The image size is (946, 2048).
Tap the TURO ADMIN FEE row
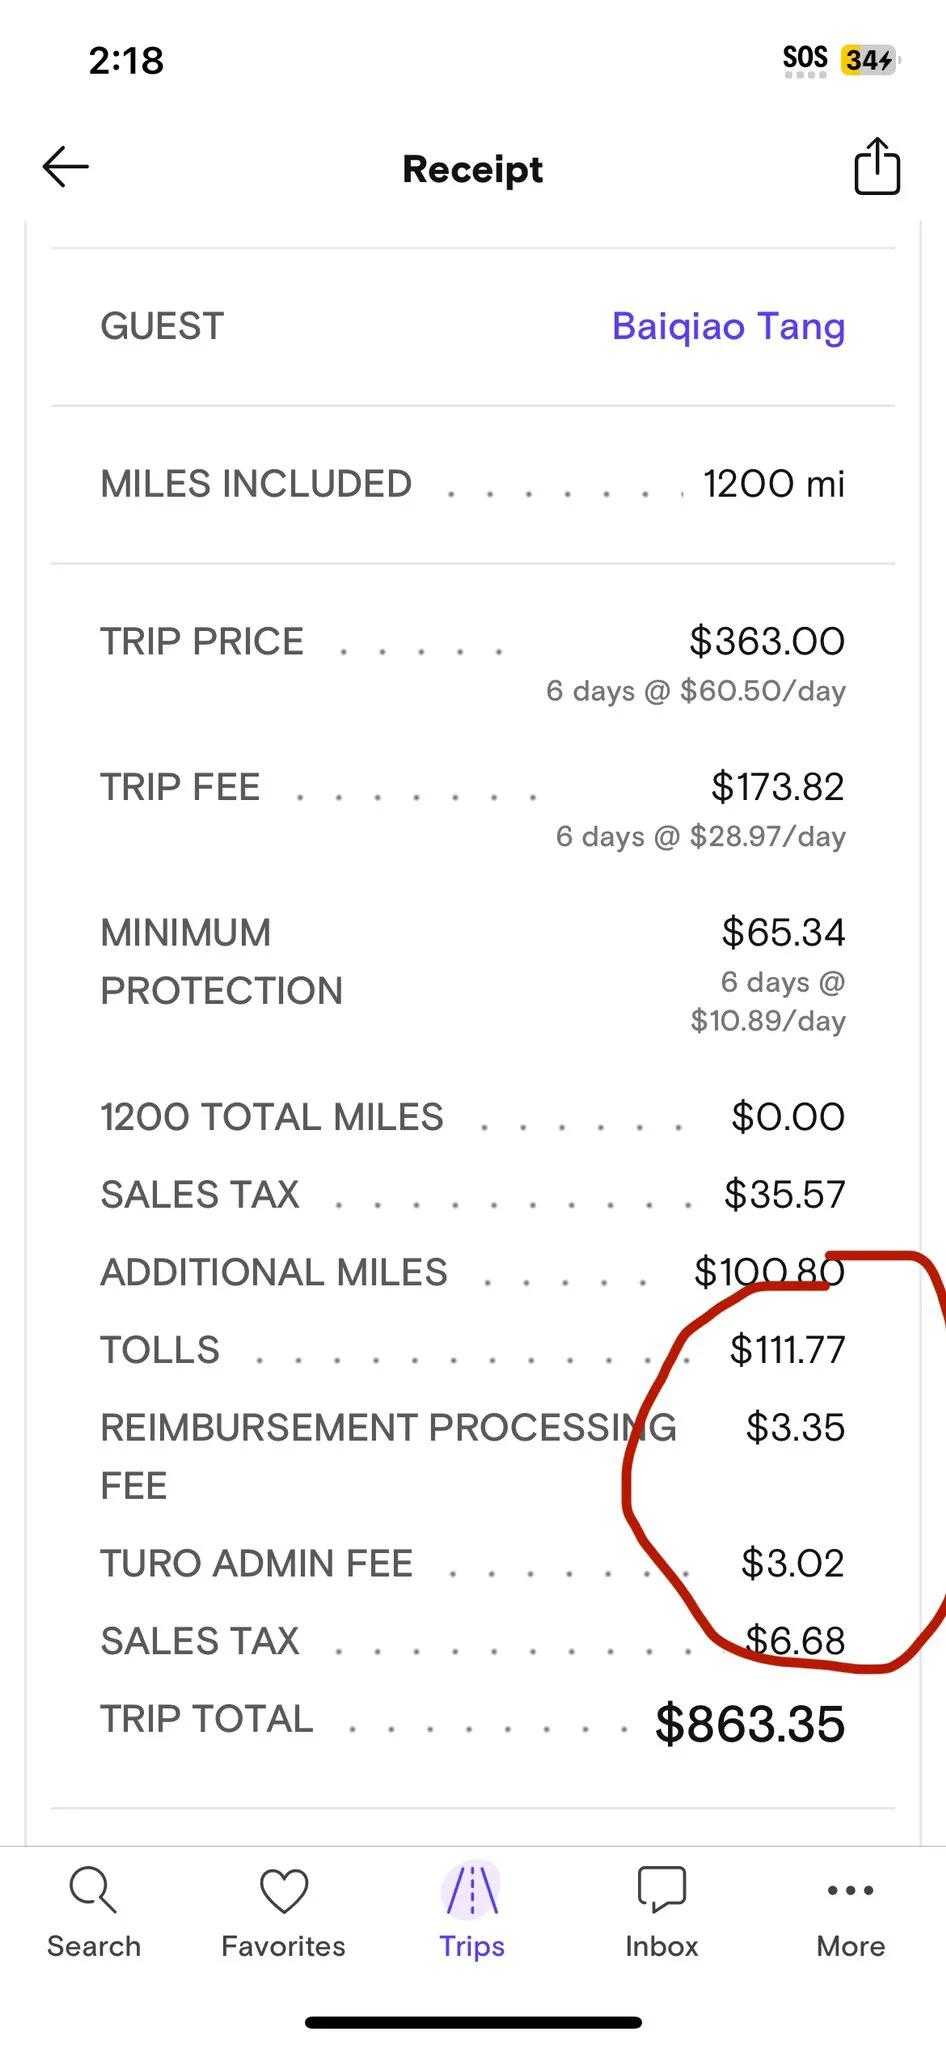pyautogui.click(x=473, y=1563)
